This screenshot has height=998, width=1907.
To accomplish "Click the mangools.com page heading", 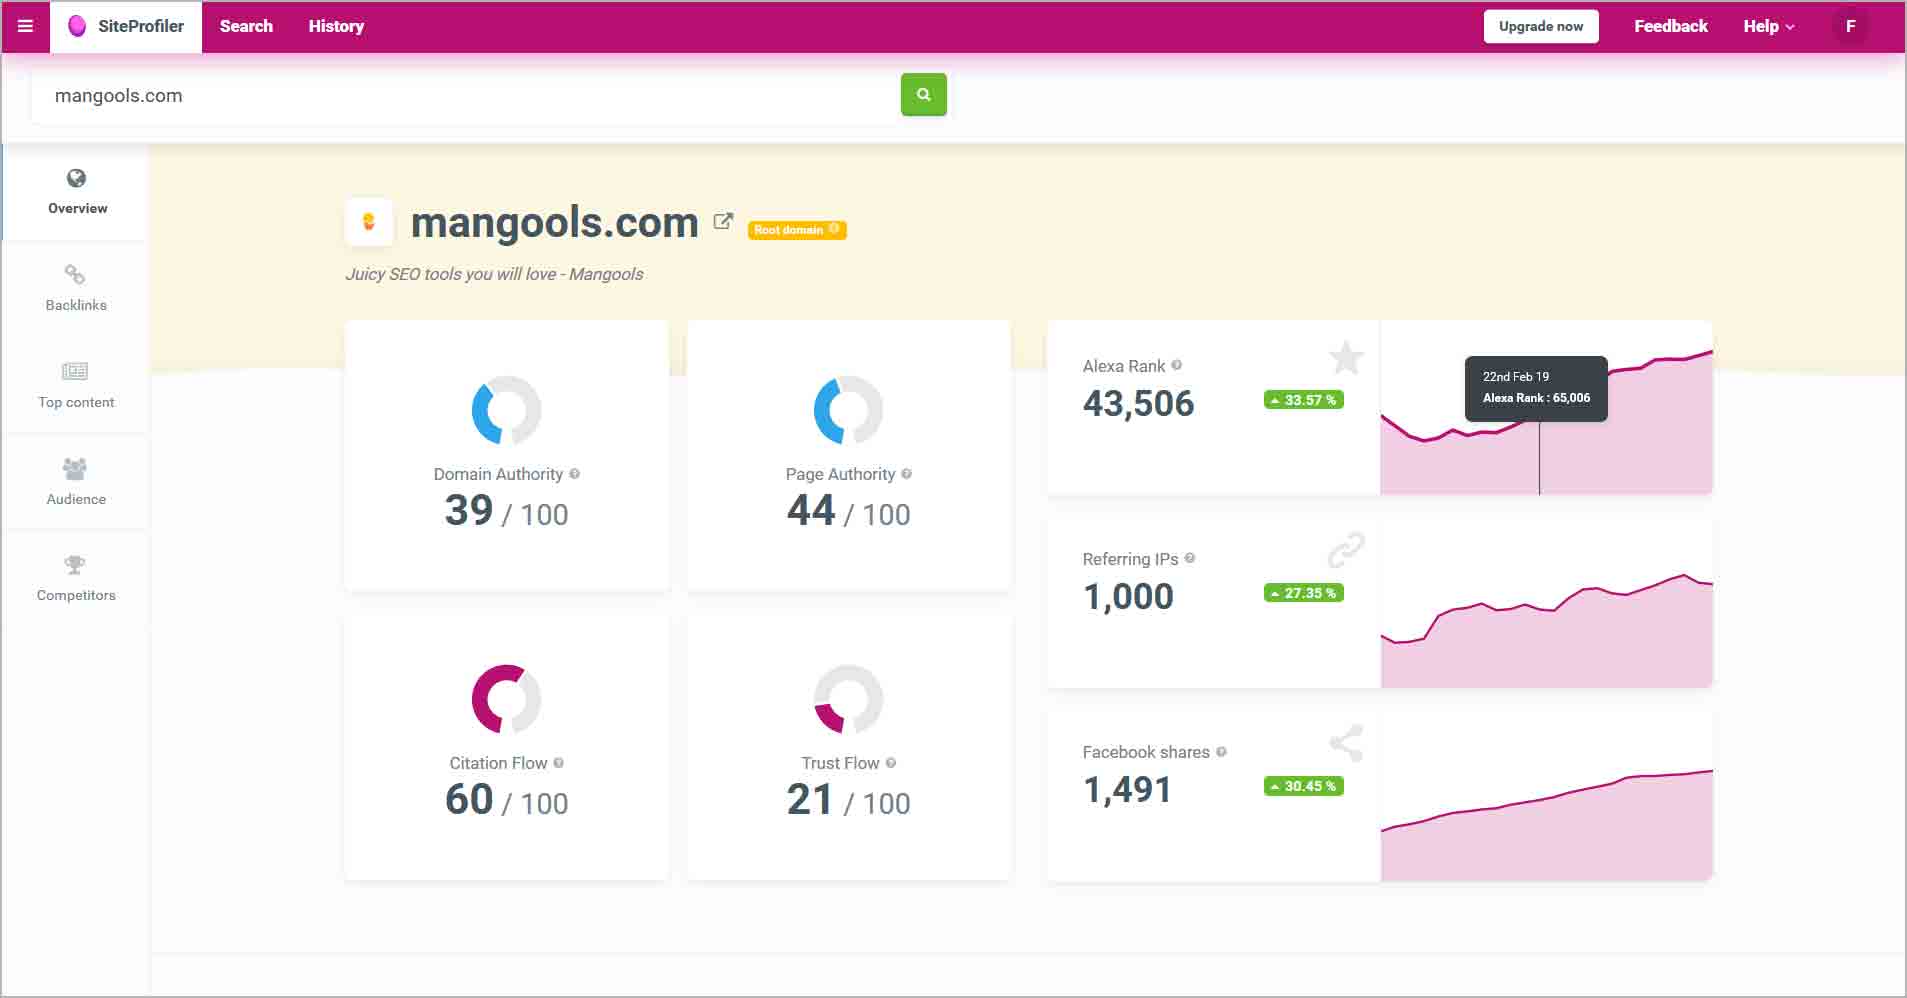I will tap(554, 222).
